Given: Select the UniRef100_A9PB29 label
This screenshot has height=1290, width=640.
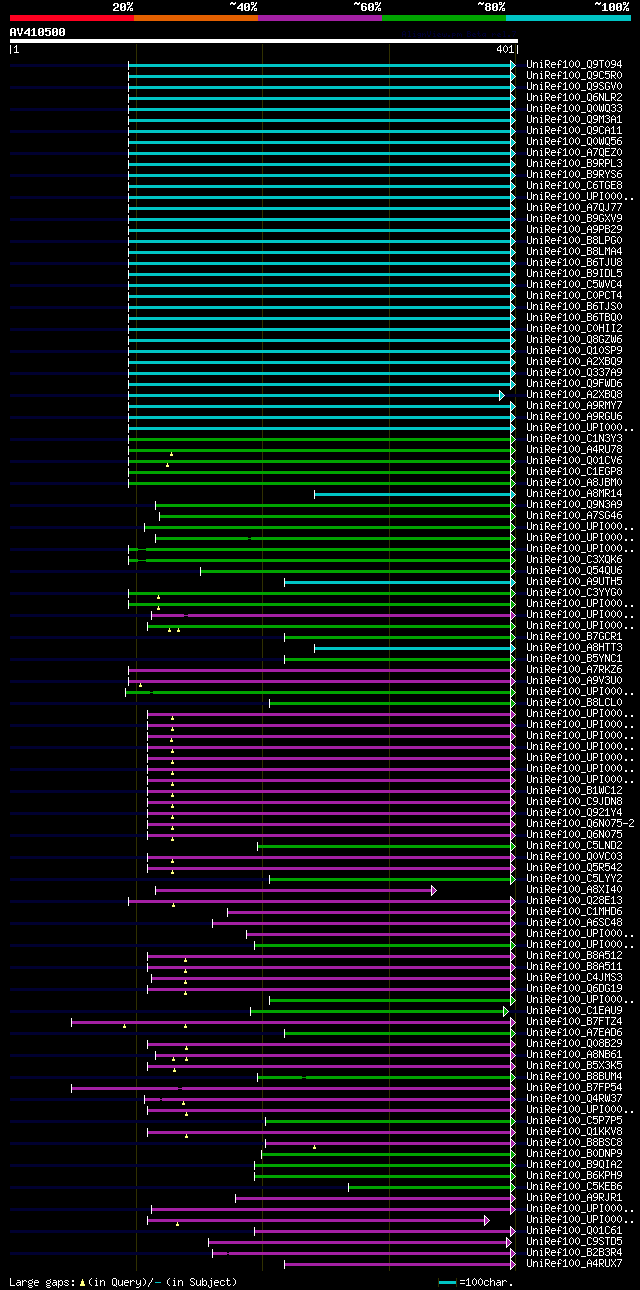Looking at the screenshot, I should [x=574, y=230].
